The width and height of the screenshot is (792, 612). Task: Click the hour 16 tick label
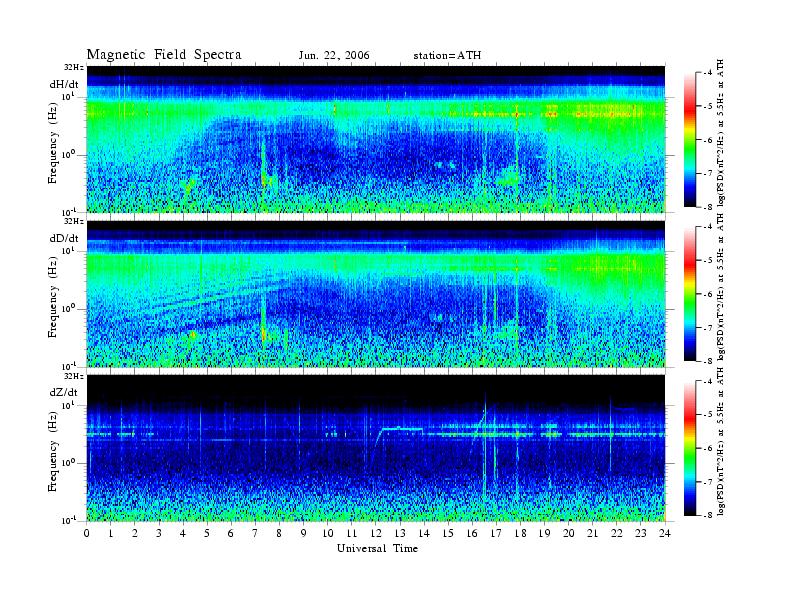pyautogui.click(x=472, y=534)
